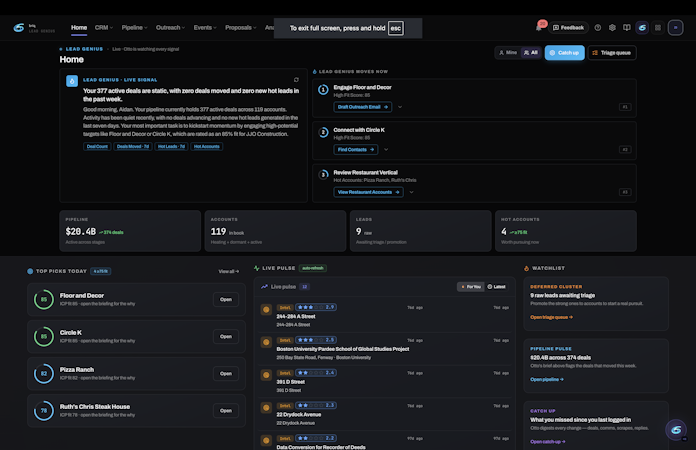Viewport: 696px width, 450px height.
Task: Open settings via the gear icon
Action: click(x=612, y=28)
